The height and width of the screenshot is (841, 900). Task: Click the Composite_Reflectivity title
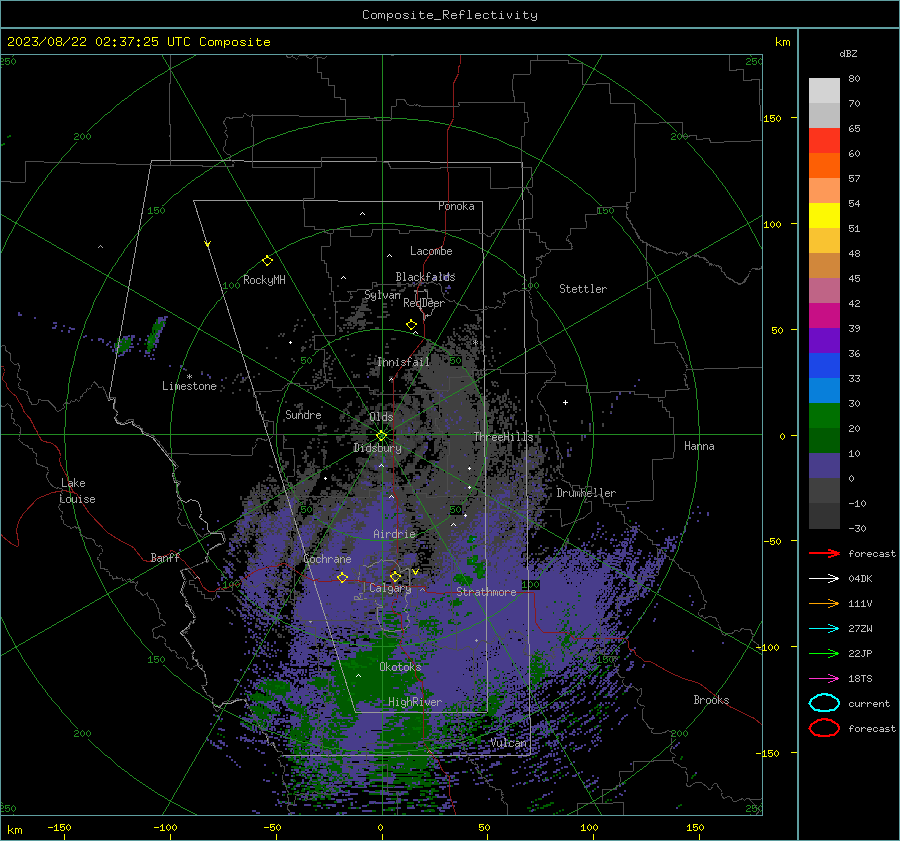click(x=449, y=15)
